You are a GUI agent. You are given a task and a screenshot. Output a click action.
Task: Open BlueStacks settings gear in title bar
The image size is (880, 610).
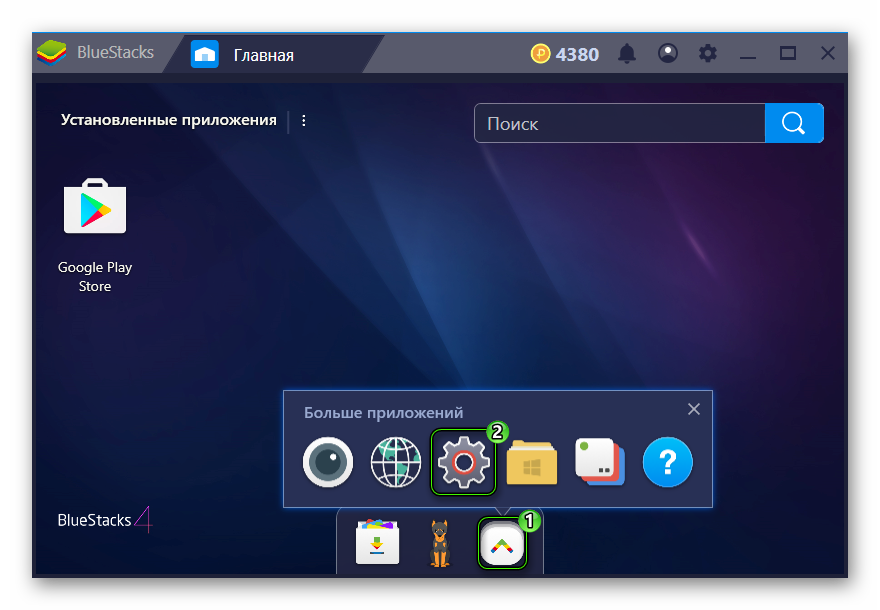tap(708, 53)
